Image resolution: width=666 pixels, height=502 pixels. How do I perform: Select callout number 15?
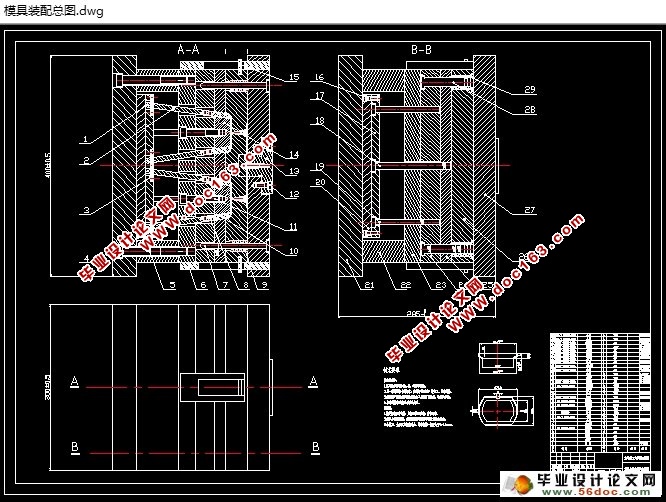[294, 77]
